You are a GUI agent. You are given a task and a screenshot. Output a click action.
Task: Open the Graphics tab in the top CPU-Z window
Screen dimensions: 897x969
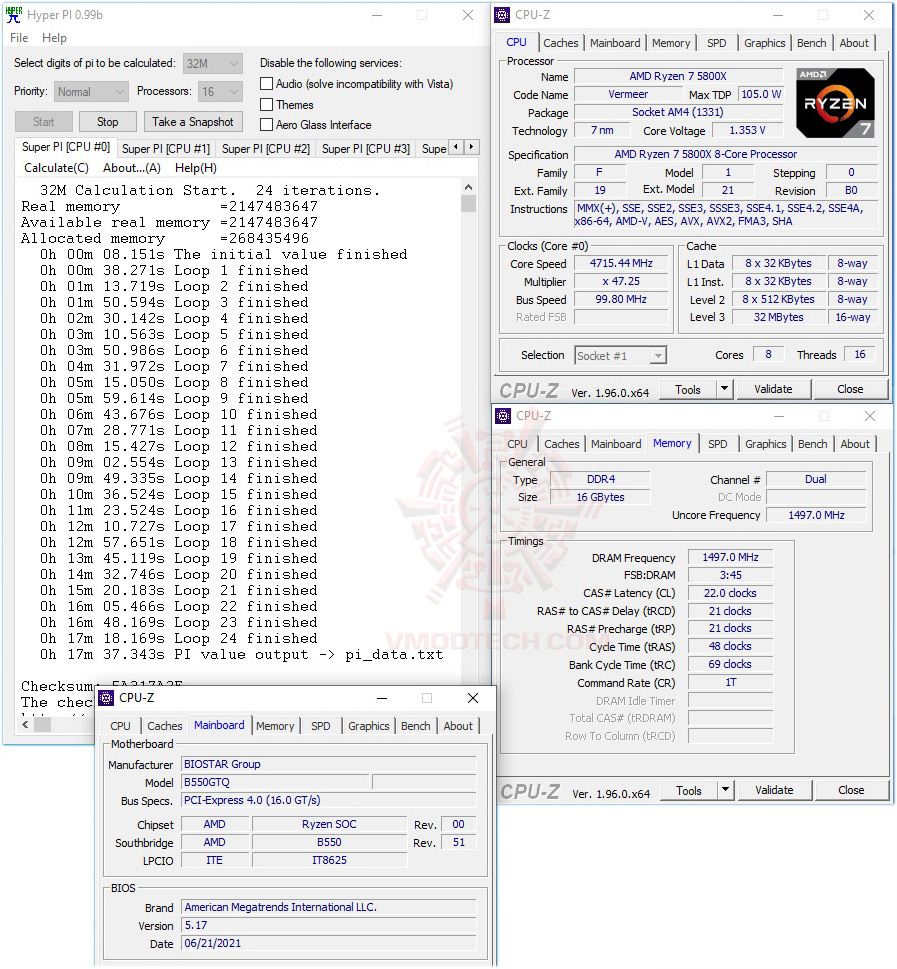point(765,43)
